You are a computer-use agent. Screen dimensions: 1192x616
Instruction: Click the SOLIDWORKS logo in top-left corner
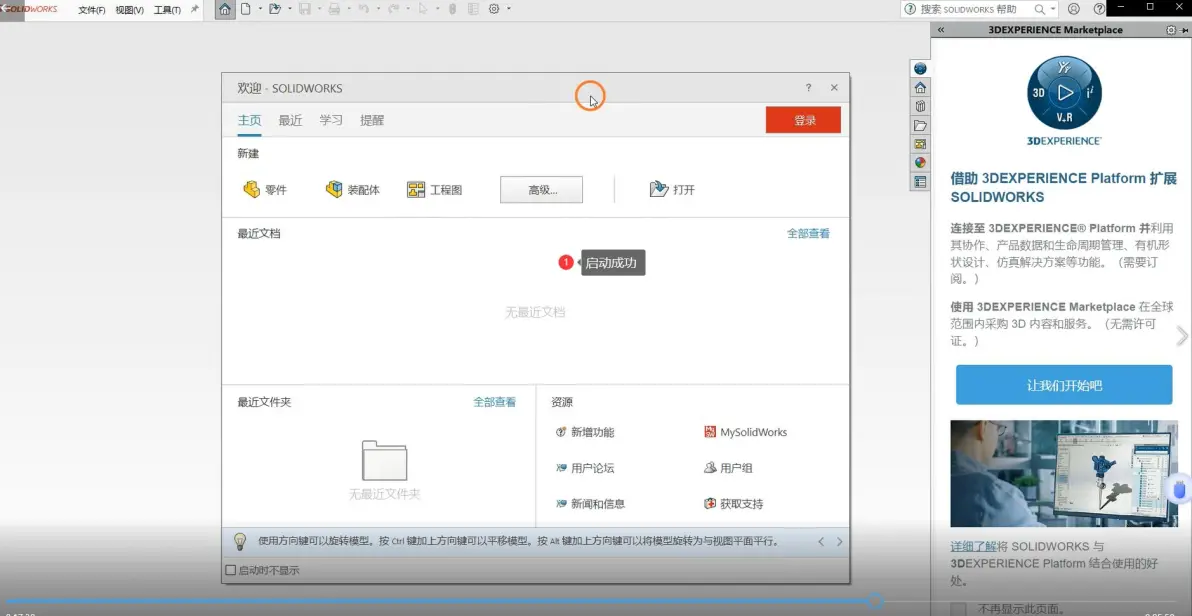[x=30, y=9]
